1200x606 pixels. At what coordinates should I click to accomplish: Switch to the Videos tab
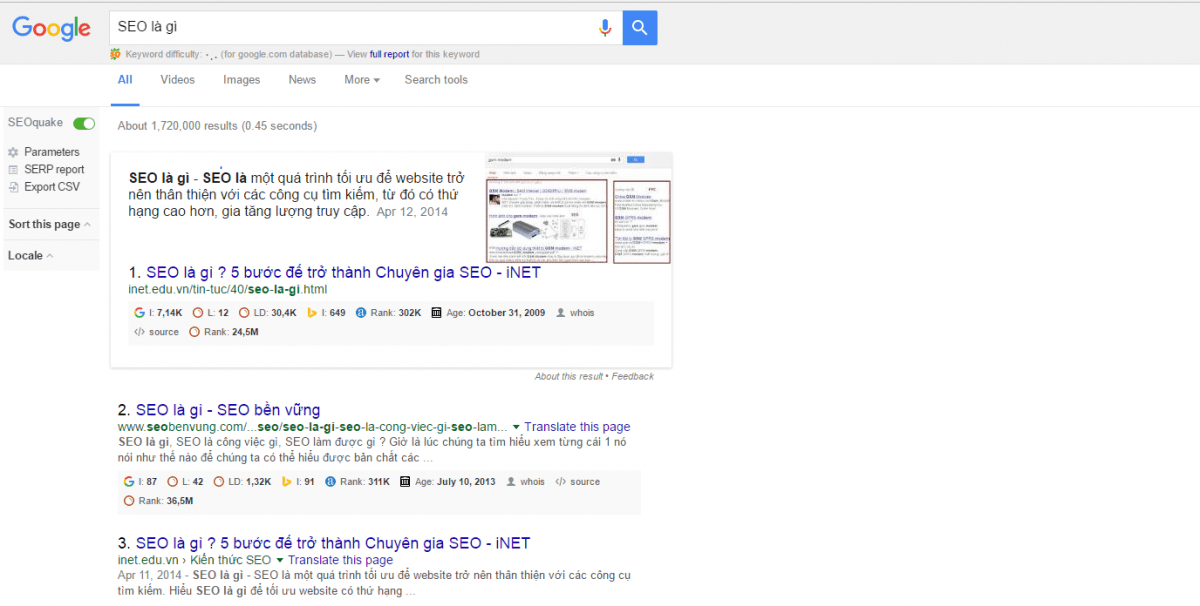[178, 80]
